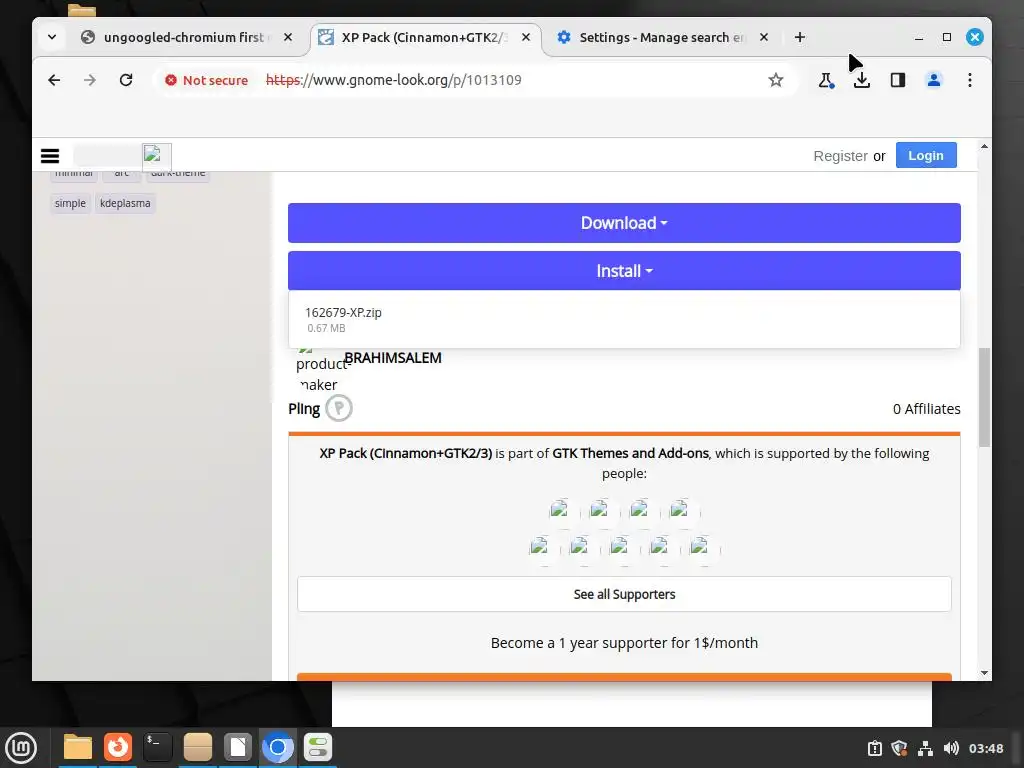Bookmark this page with the star icon

point(776,80)
